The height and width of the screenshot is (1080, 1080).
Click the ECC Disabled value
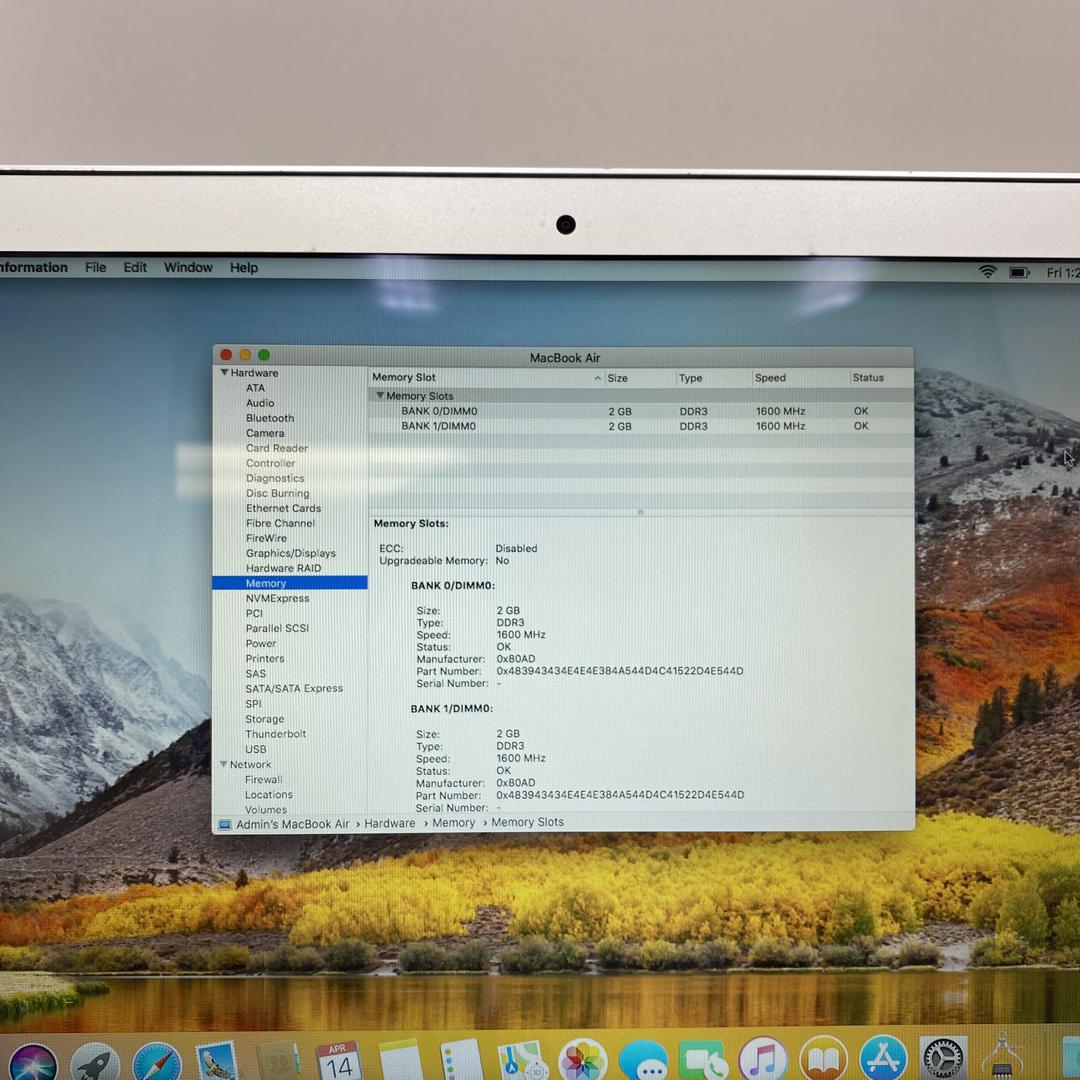pos(516,548)
